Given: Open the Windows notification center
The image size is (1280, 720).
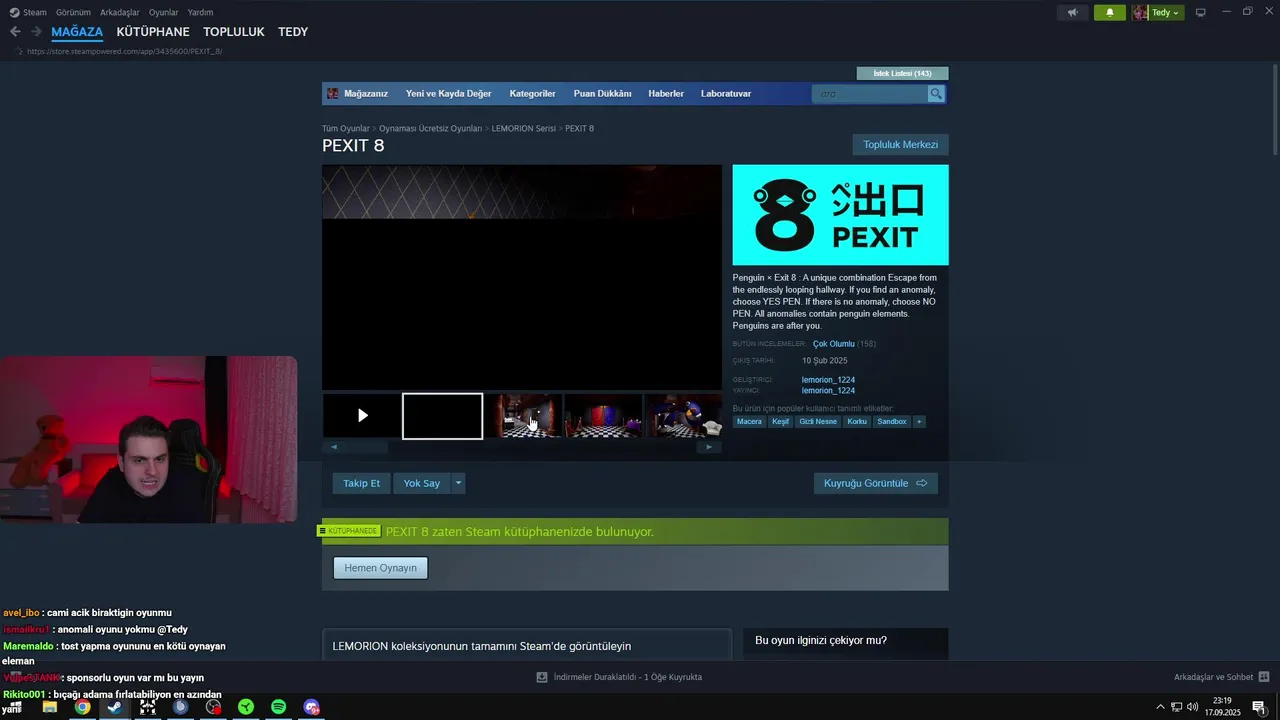Looking at the screenshot, I should point(1259,707).
